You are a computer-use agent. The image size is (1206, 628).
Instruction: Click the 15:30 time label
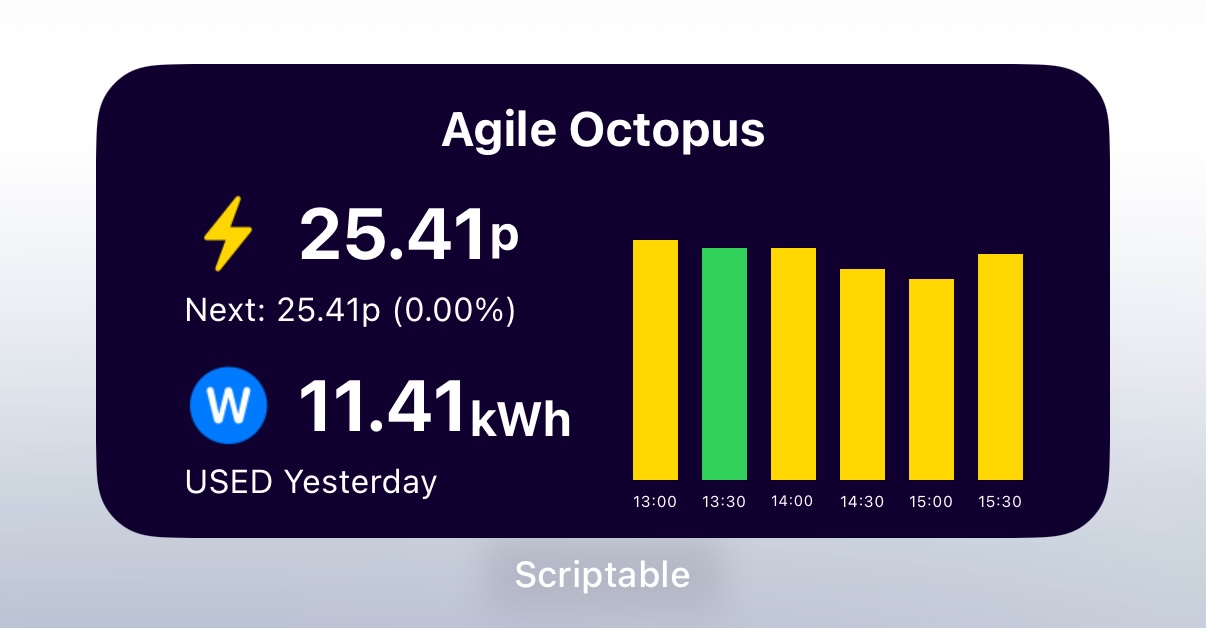tap(1000, 502)
